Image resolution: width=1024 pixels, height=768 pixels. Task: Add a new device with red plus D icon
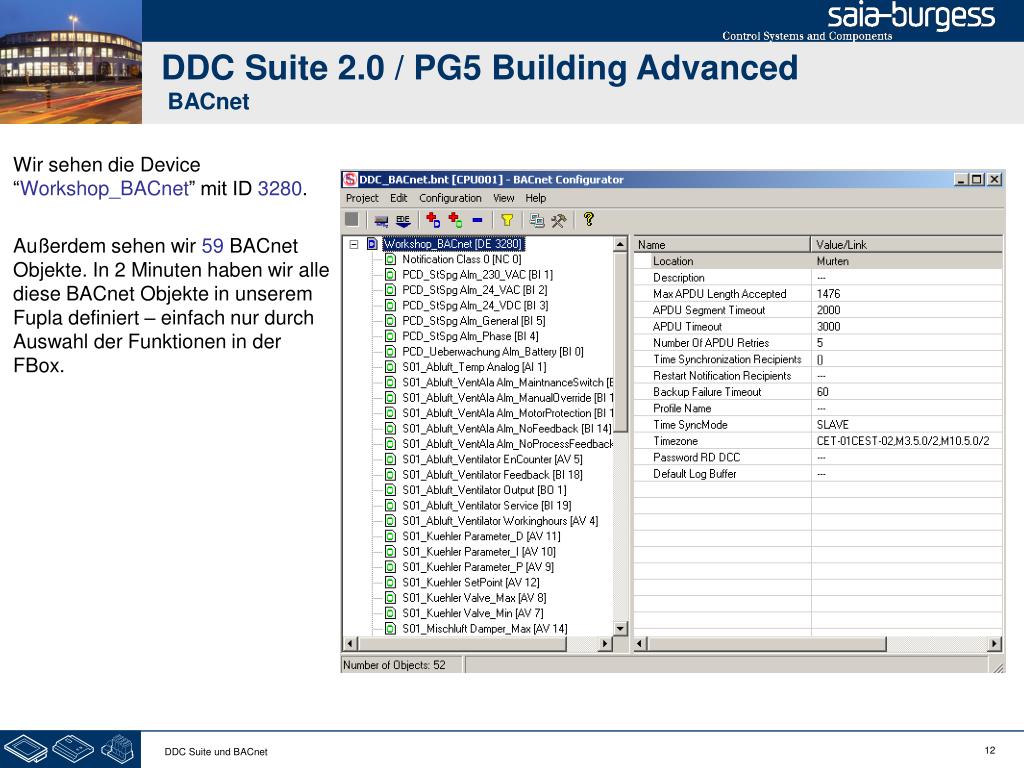[432, 220]
